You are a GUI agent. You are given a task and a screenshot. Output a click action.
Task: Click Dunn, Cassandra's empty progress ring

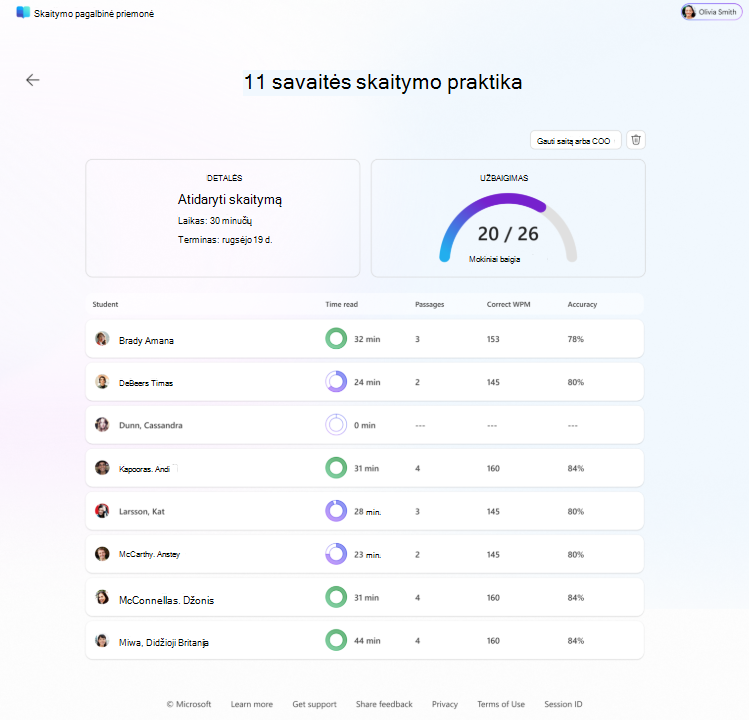click(x=336, y=425)
